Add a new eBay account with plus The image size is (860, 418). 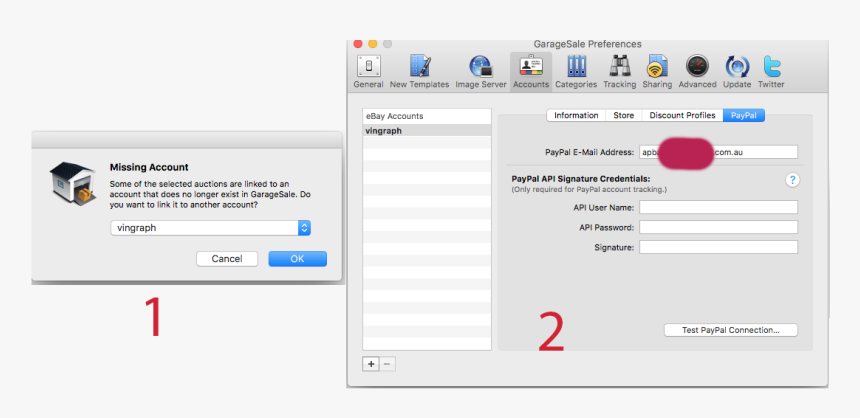point(371,364)
